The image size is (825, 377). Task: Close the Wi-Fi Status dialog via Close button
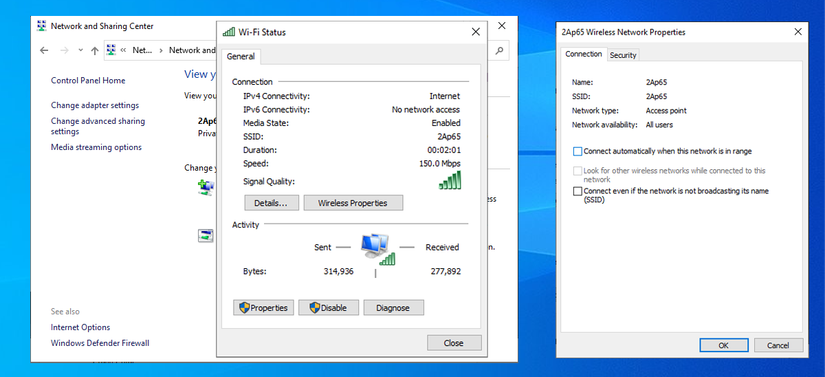point(454,343)
